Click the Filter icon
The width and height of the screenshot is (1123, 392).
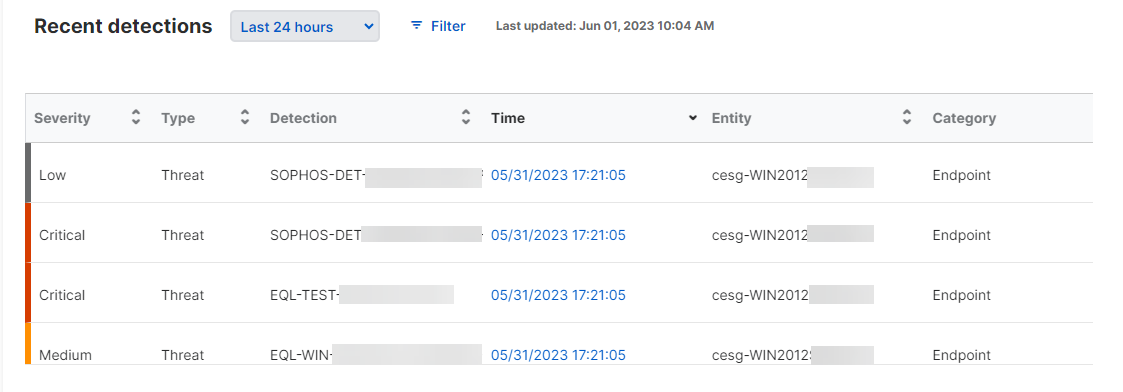(416, 26)
